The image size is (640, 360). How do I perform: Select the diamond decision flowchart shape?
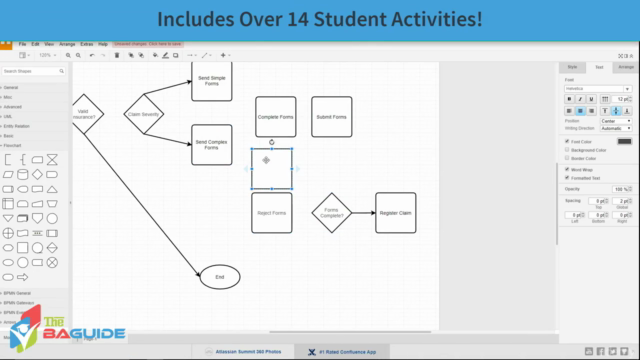tap(37, 175)
